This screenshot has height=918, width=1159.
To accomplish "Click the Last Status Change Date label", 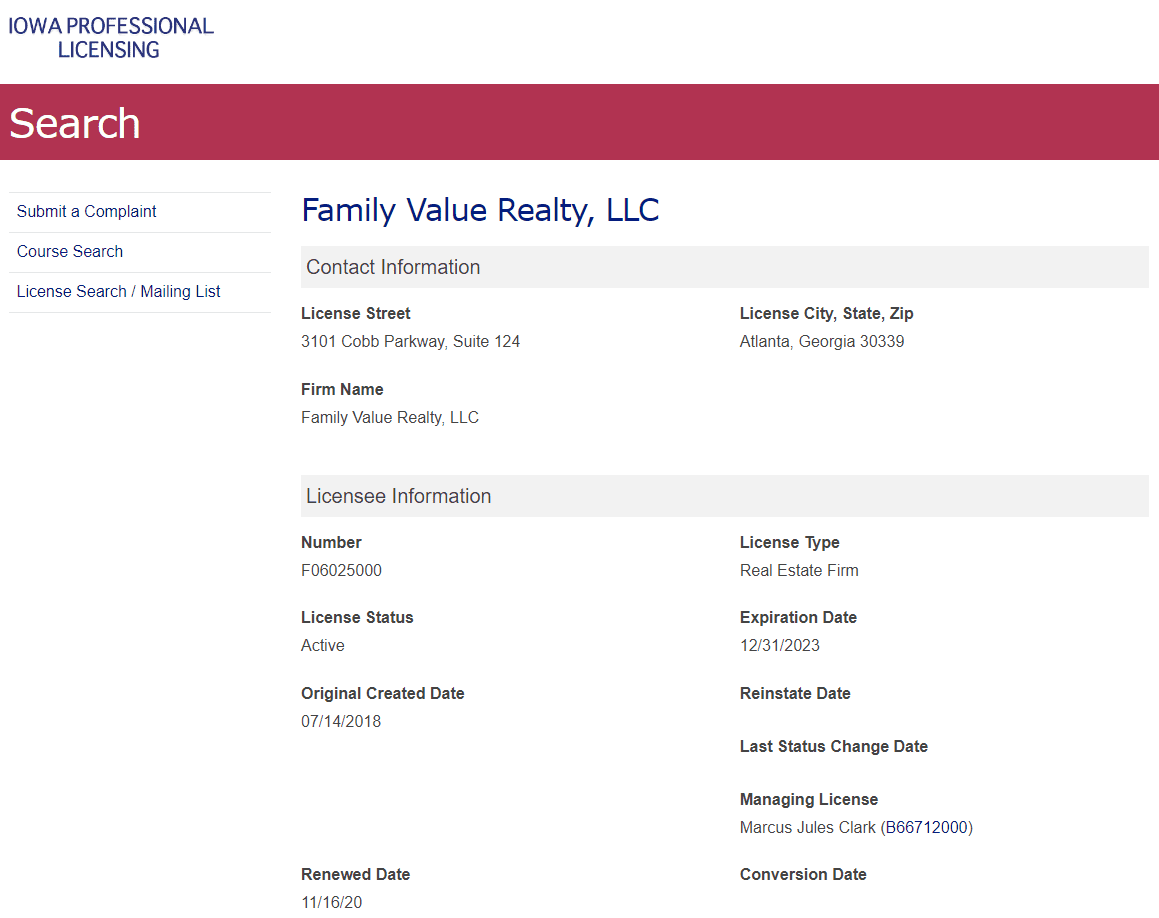I will (x=833, y=746).
